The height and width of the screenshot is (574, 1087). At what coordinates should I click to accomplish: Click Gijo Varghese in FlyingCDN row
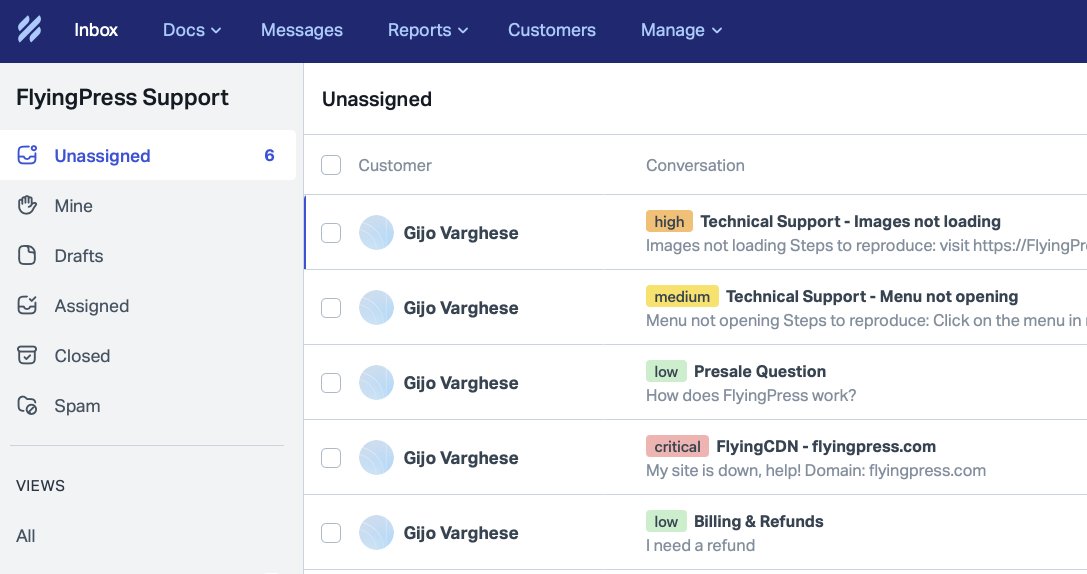461,458
